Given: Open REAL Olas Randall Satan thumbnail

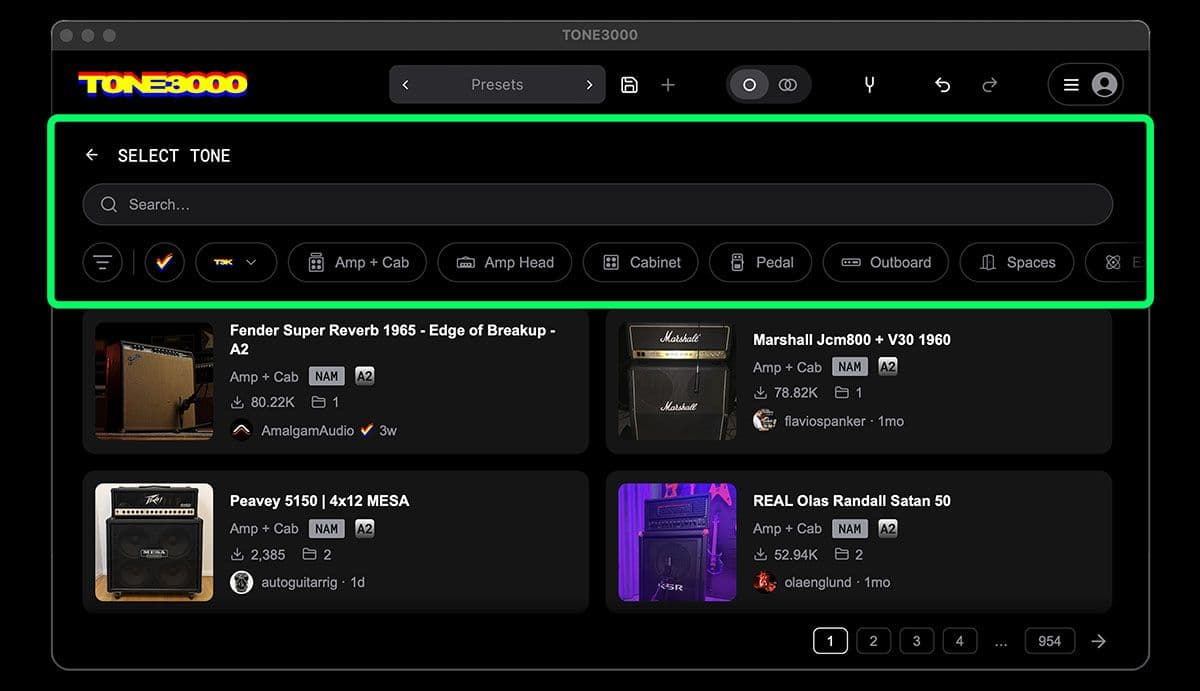Looking at the screenshot, I should pos(677,542).
